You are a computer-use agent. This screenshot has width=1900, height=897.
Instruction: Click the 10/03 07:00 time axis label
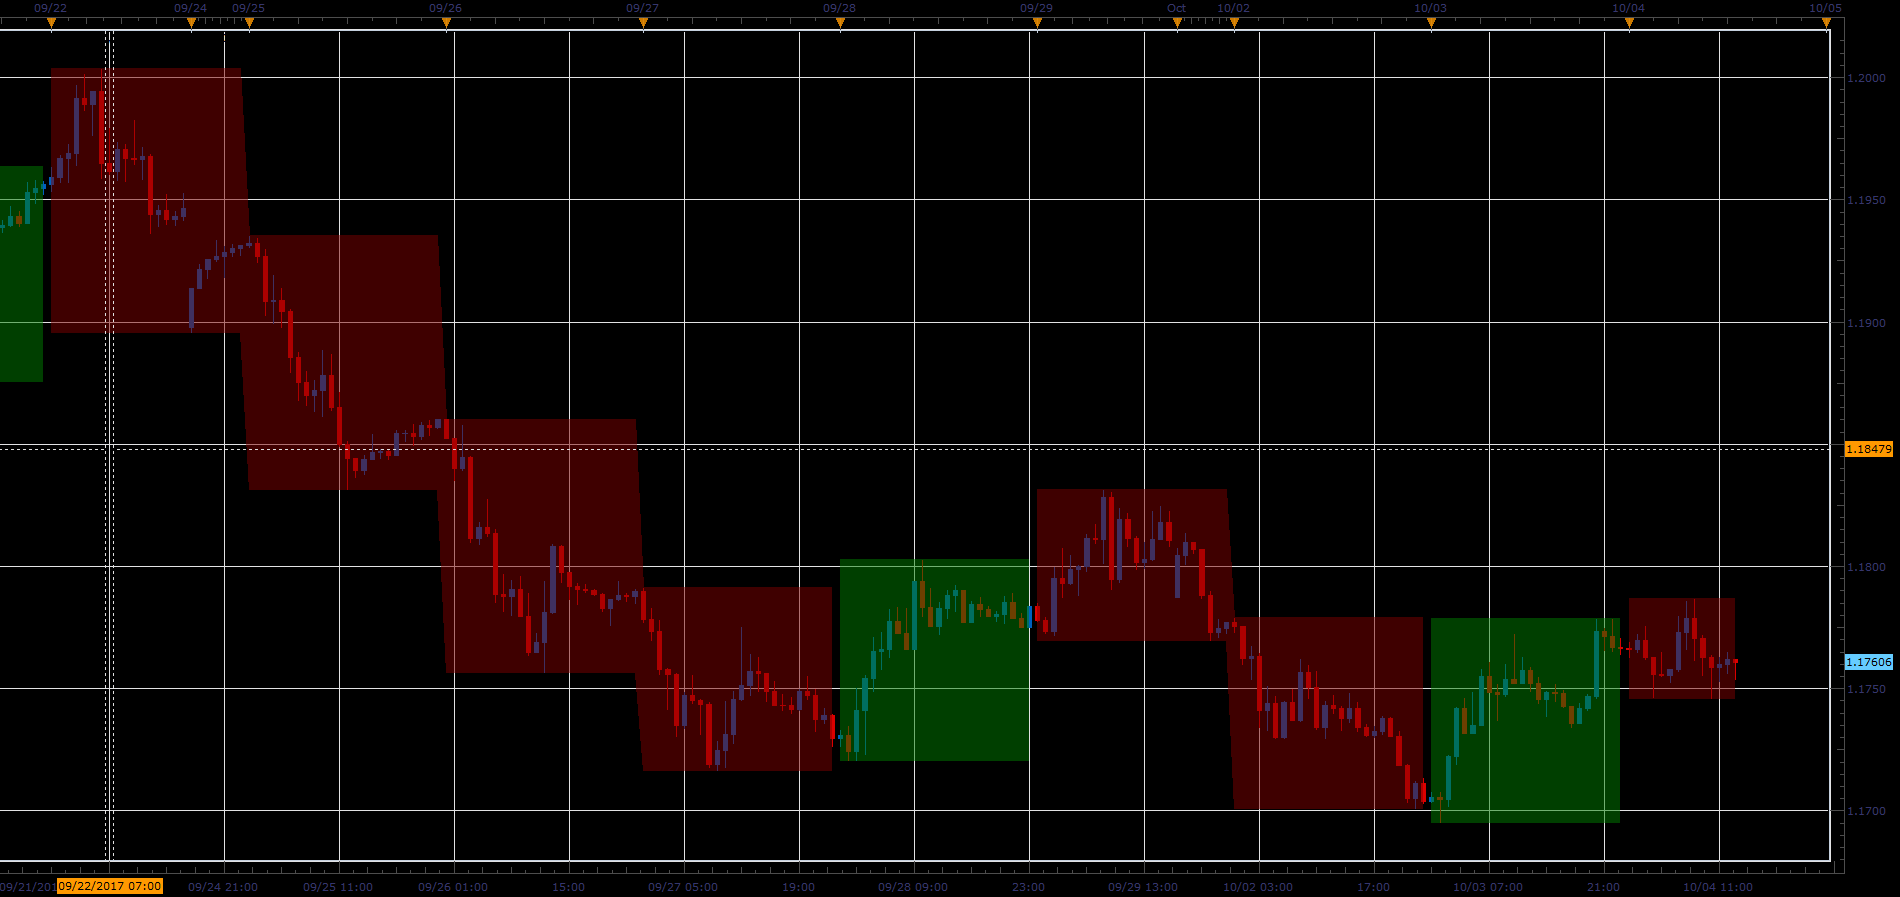[1488, 887]
